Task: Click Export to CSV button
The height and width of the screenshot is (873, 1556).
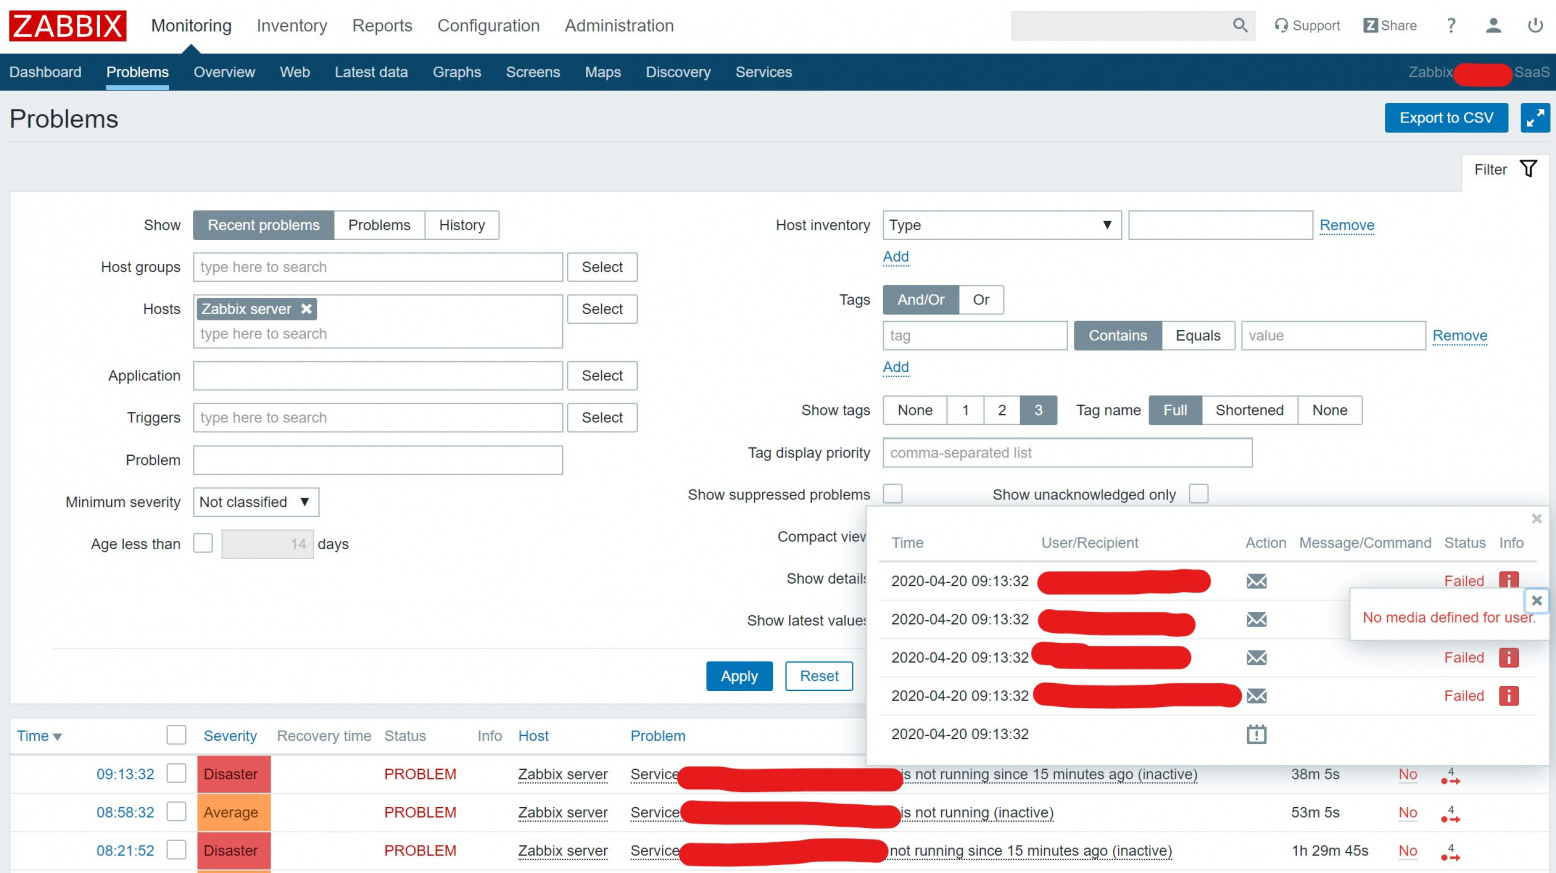Action: [1446, 118]
